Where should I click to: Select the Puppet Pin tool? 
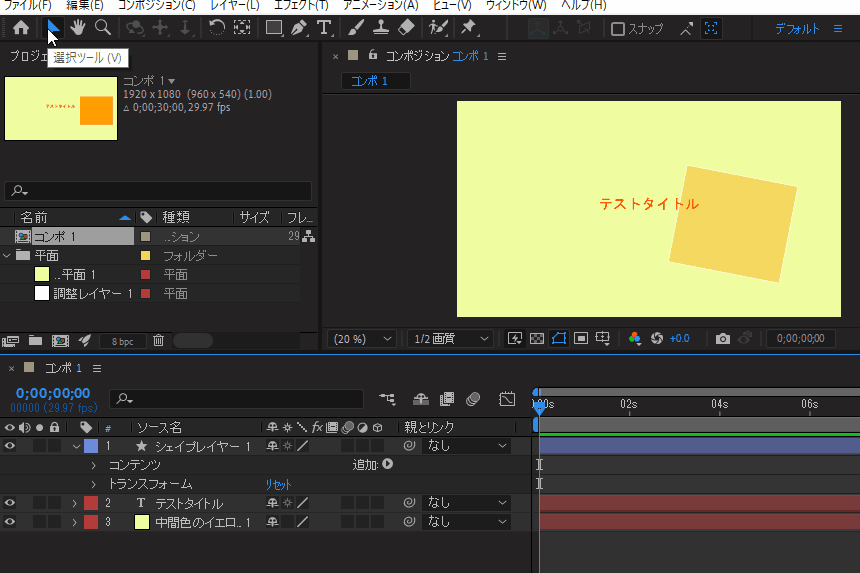click(x=468, y=27)
